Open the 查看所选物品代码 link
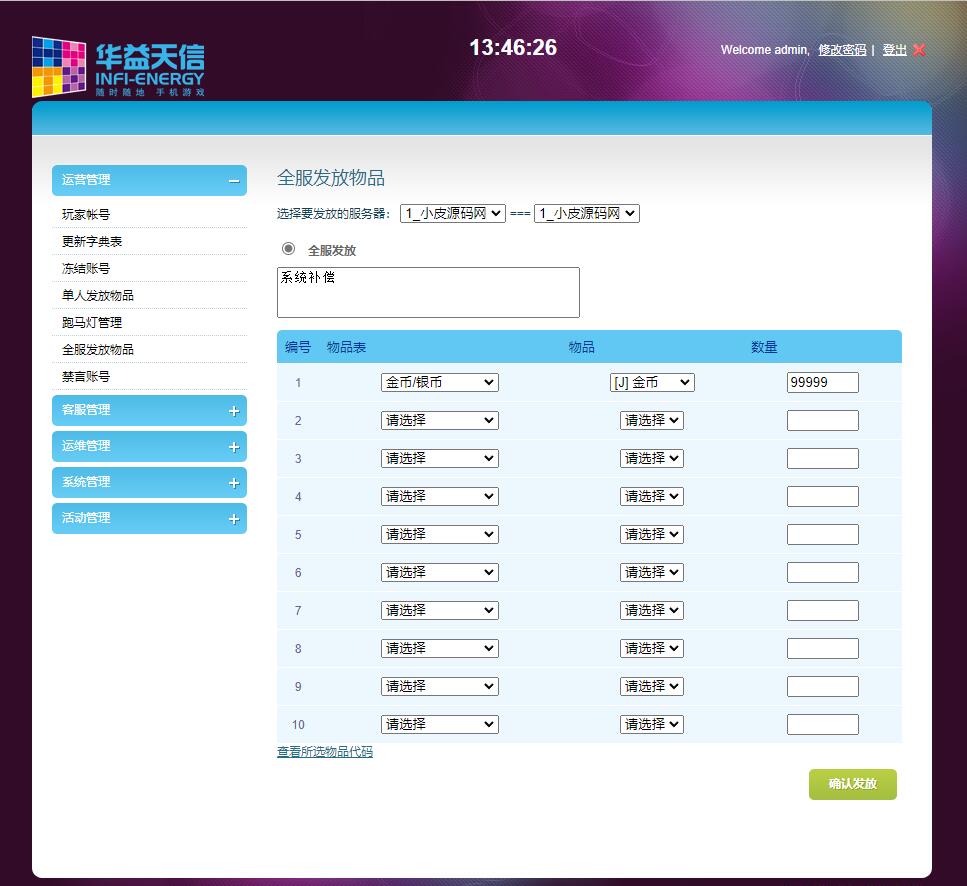 pyautogui.click(x=324, y=751)
